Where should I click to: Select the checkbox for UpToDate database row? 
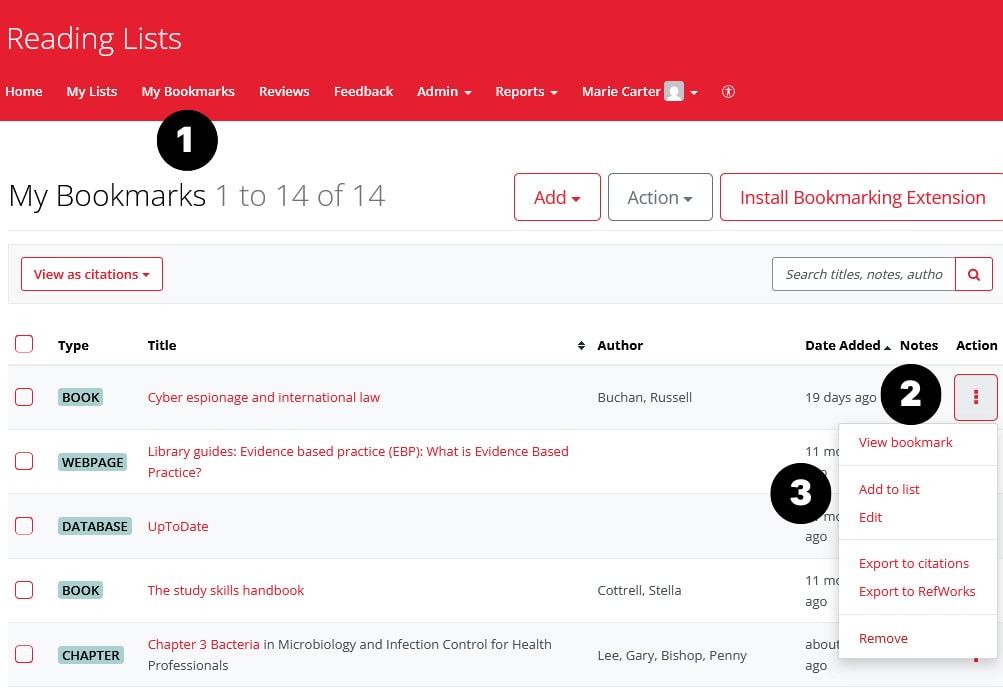[24, 526]
